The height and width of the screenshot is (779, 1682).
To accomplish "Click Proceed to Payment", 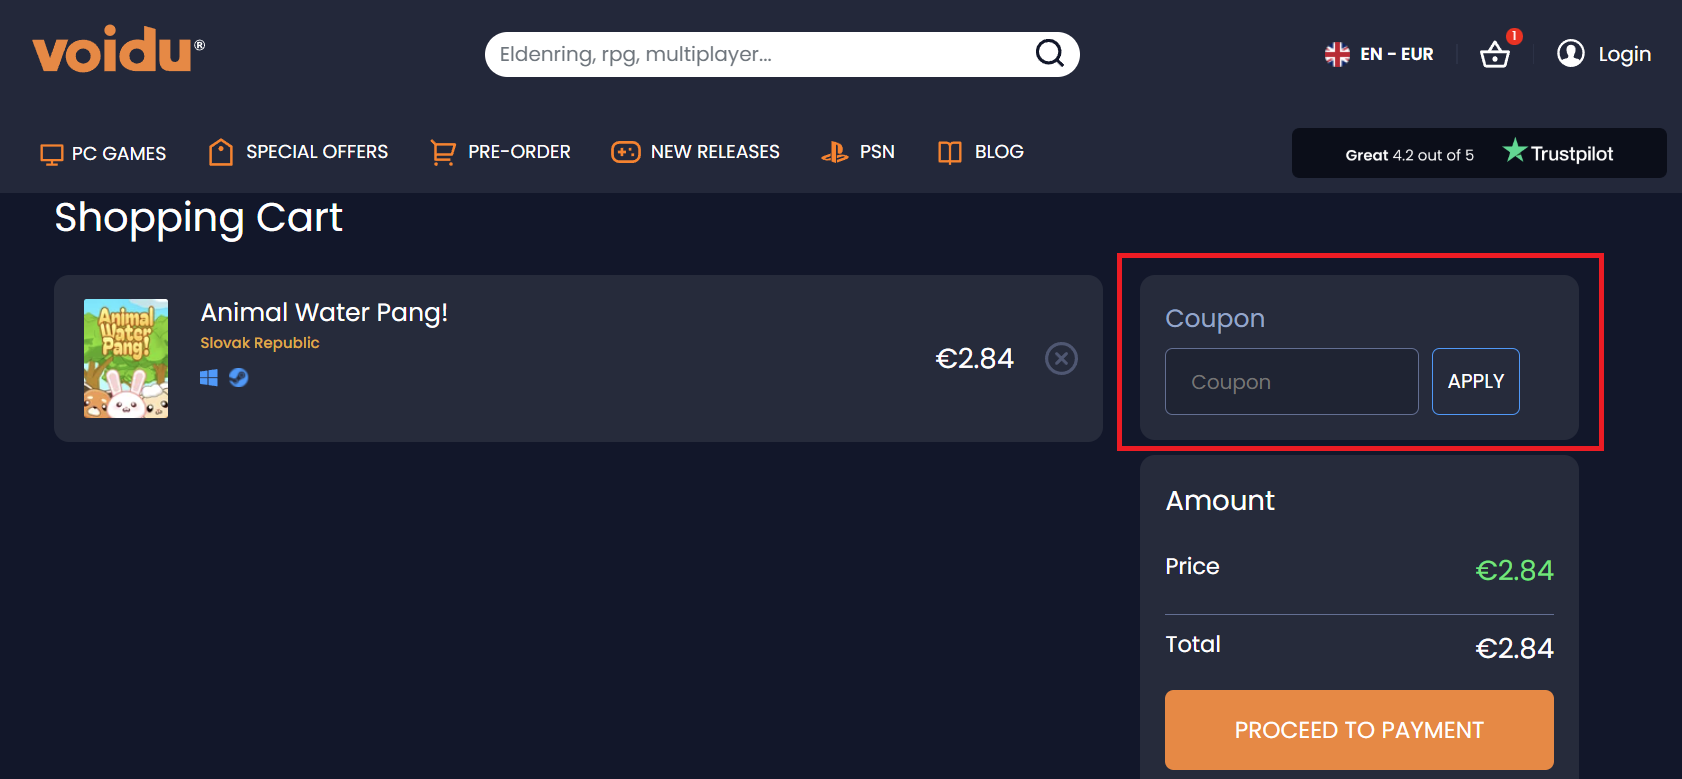I will click(x=1358, y=730).
